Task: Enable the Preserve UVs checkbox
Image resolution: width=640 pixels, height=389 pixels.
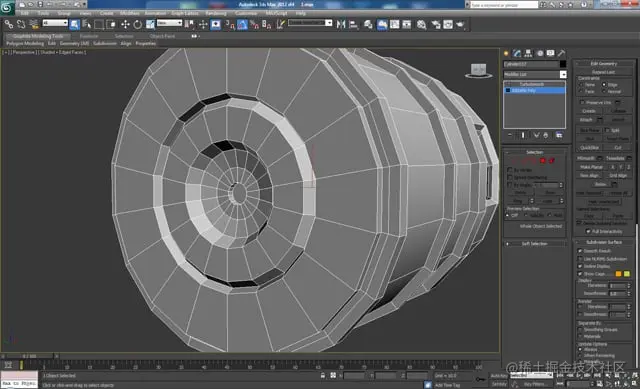Action: (x=581, y=102)
